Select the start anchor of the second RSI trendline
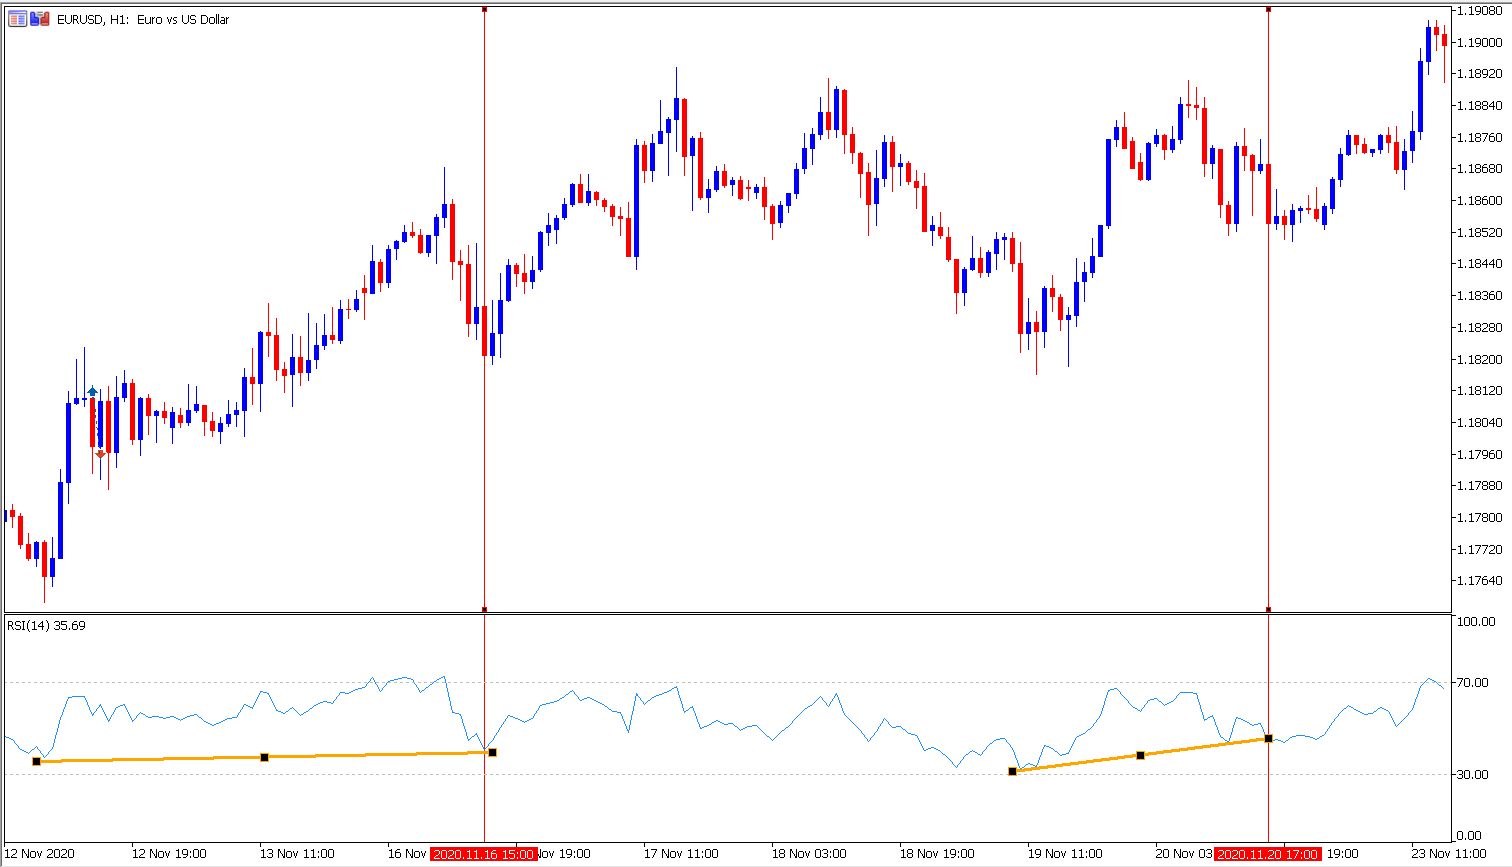Screen dimensions: 1512x867 1012,771
